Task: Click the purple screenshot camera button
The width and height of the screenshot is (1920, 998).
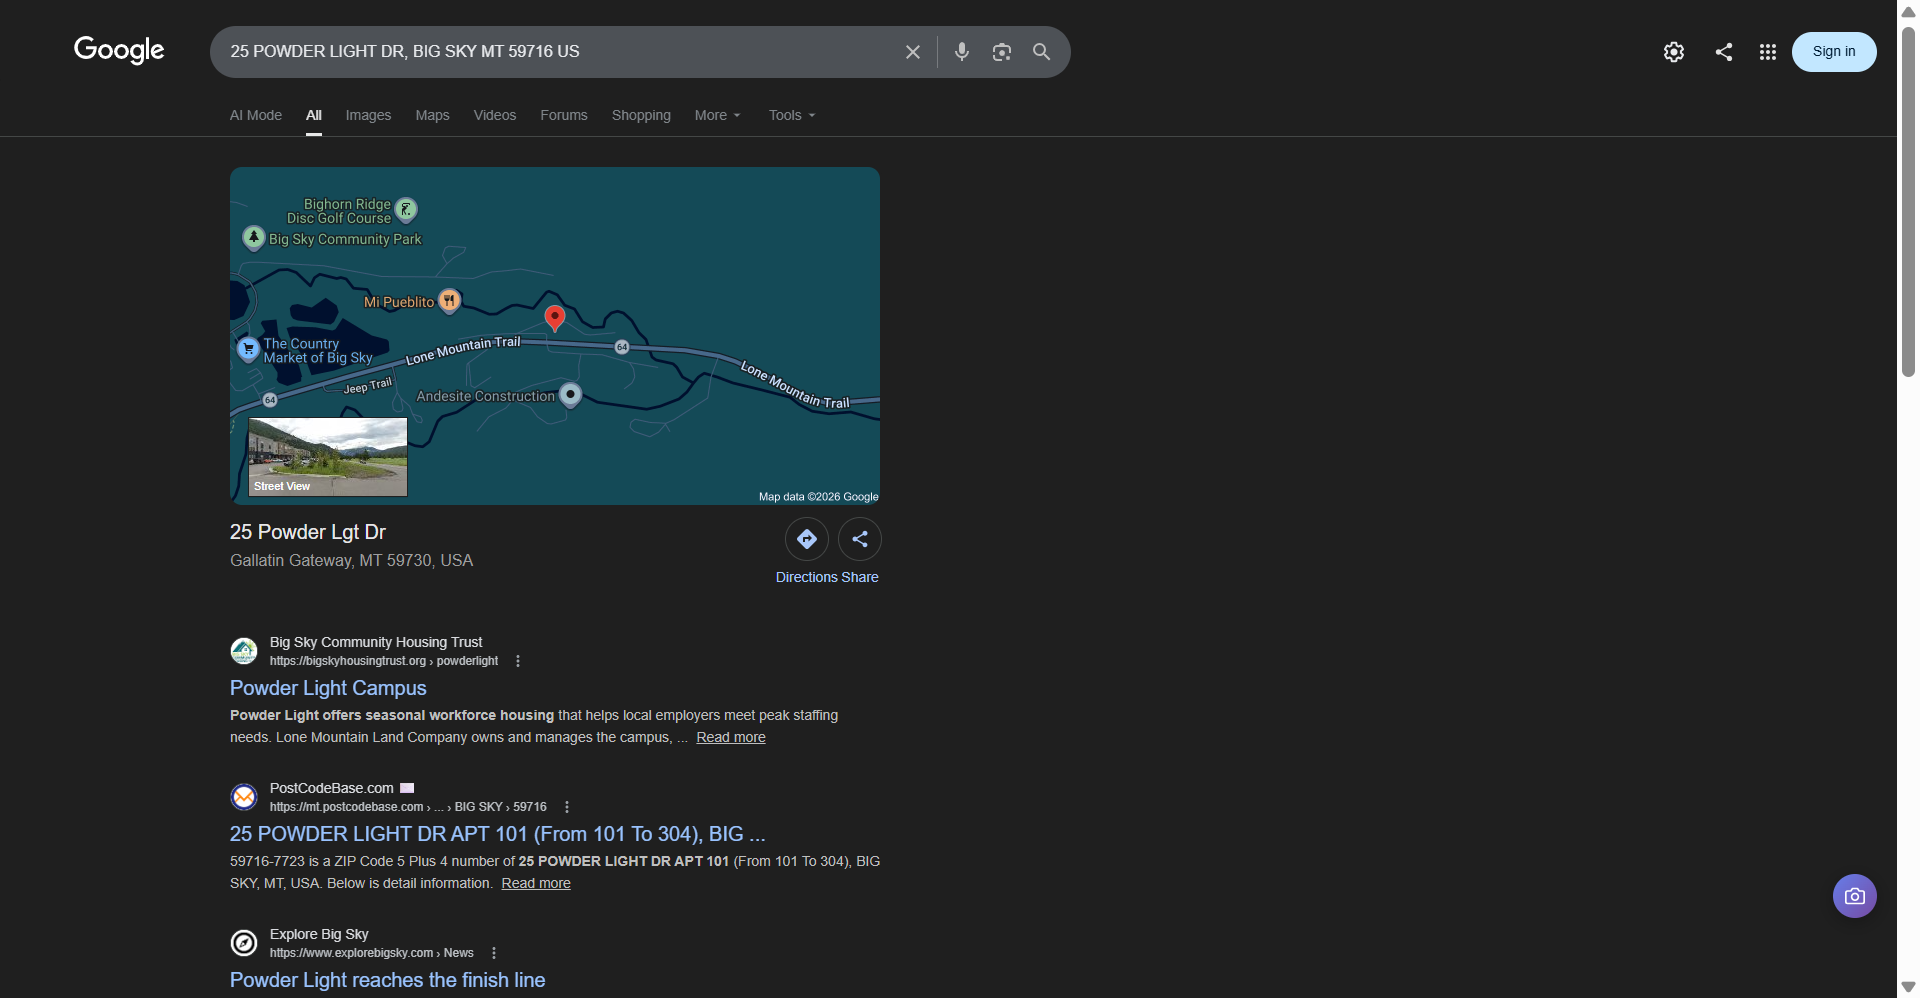Action: coord(1854,896)
